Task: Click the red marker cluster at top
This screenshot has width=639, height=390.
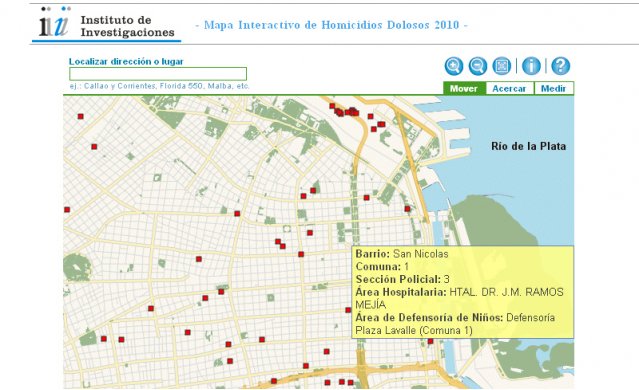Action: [345, 110]
